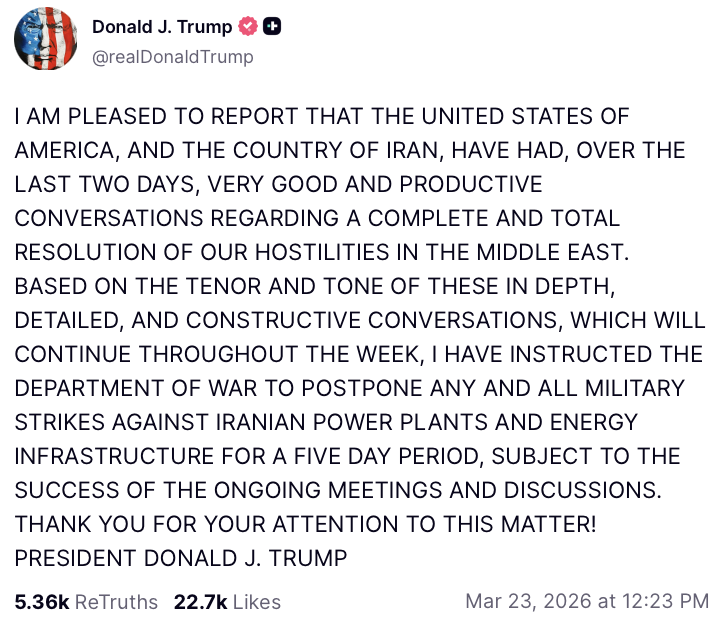The height and width of the screenshot is (622, 724).
Task: Click the "PRESIDENT DONALD J. TRUMP" signature line
Action: click(x=180, y=559)
